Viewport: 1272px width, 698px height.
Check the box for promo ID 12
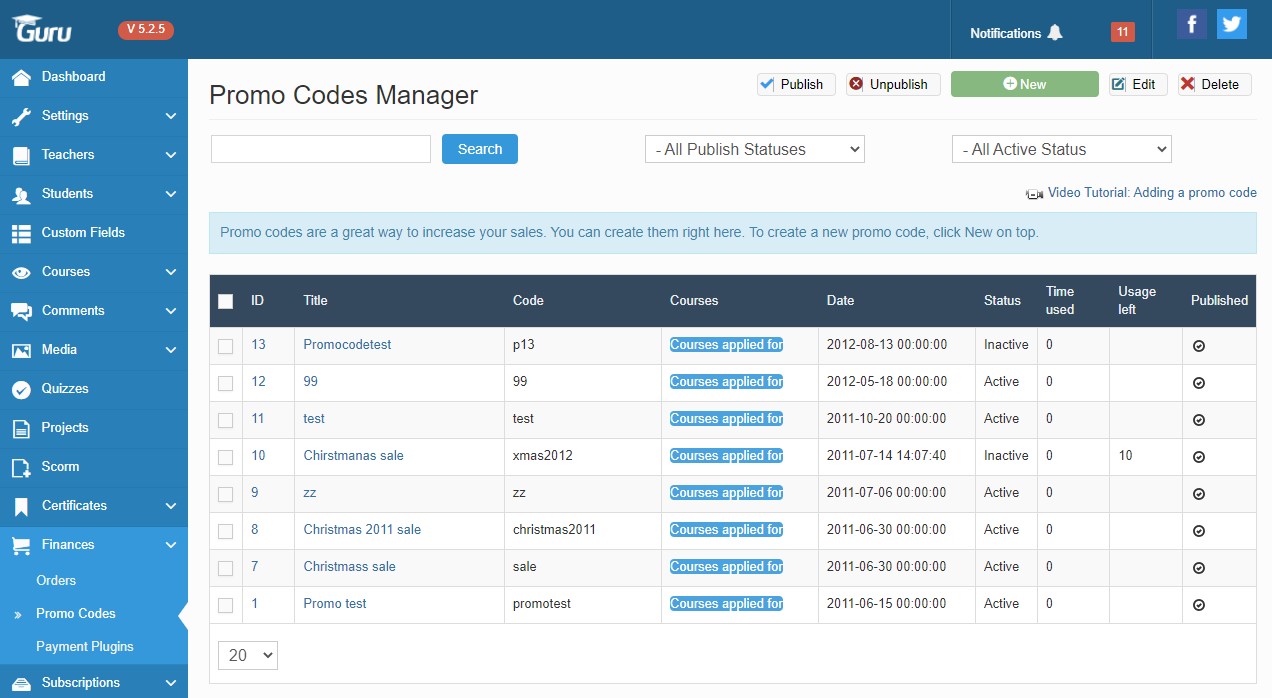(x=225, y=383)
